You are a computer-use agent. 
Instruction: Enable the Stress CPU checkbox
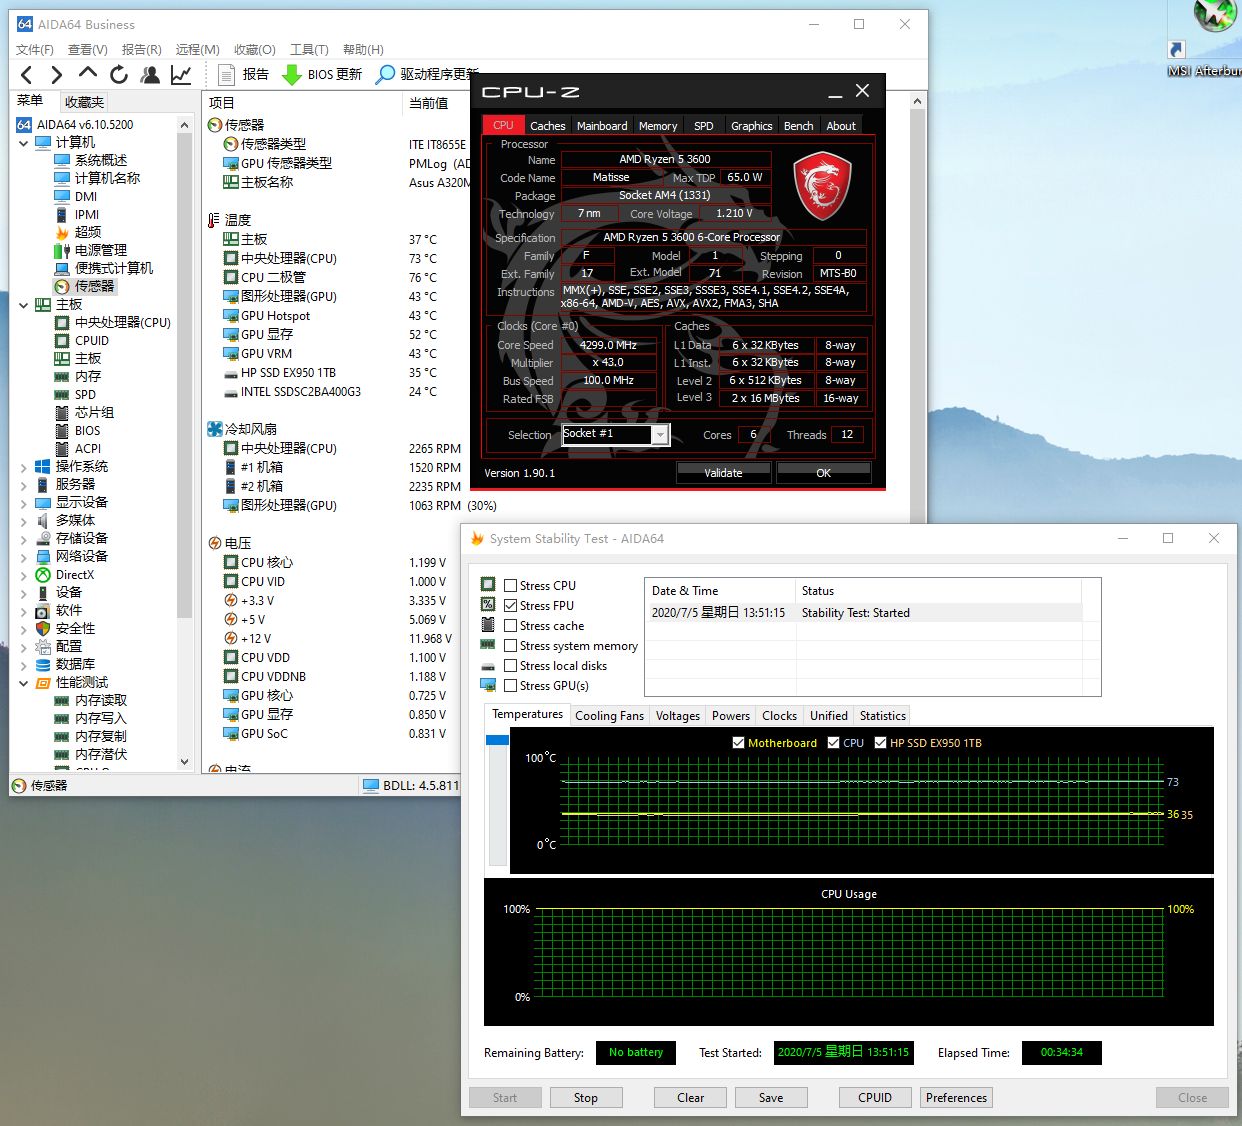coord(511,586)
